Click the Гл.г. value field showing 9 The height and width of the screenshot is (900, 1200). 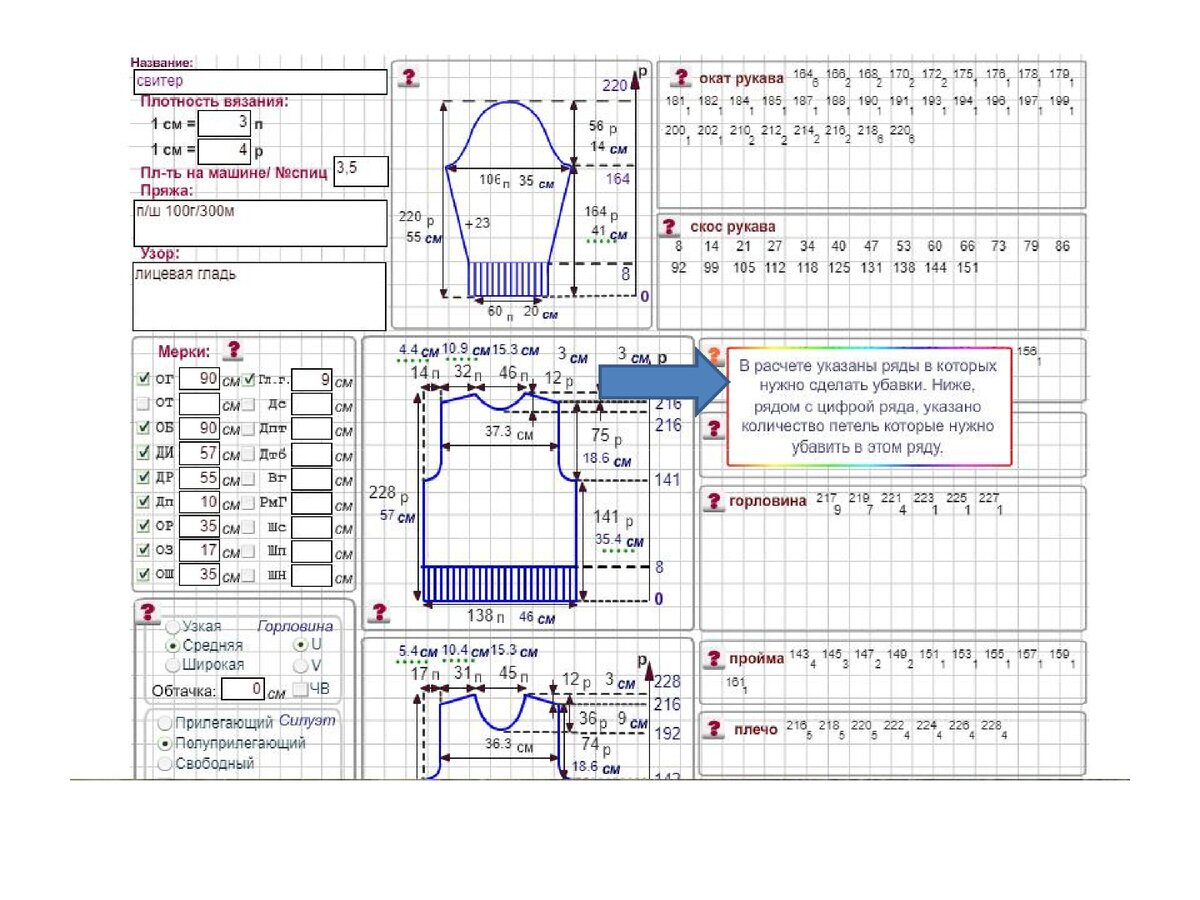pyautogui.click(x=313, y=380)
